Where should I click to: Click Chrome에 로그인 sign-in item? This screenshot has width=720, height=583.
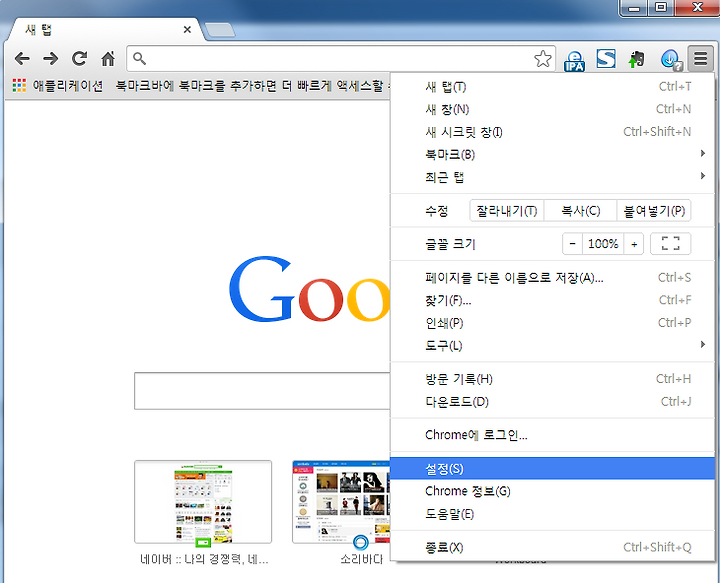[552, 435]
